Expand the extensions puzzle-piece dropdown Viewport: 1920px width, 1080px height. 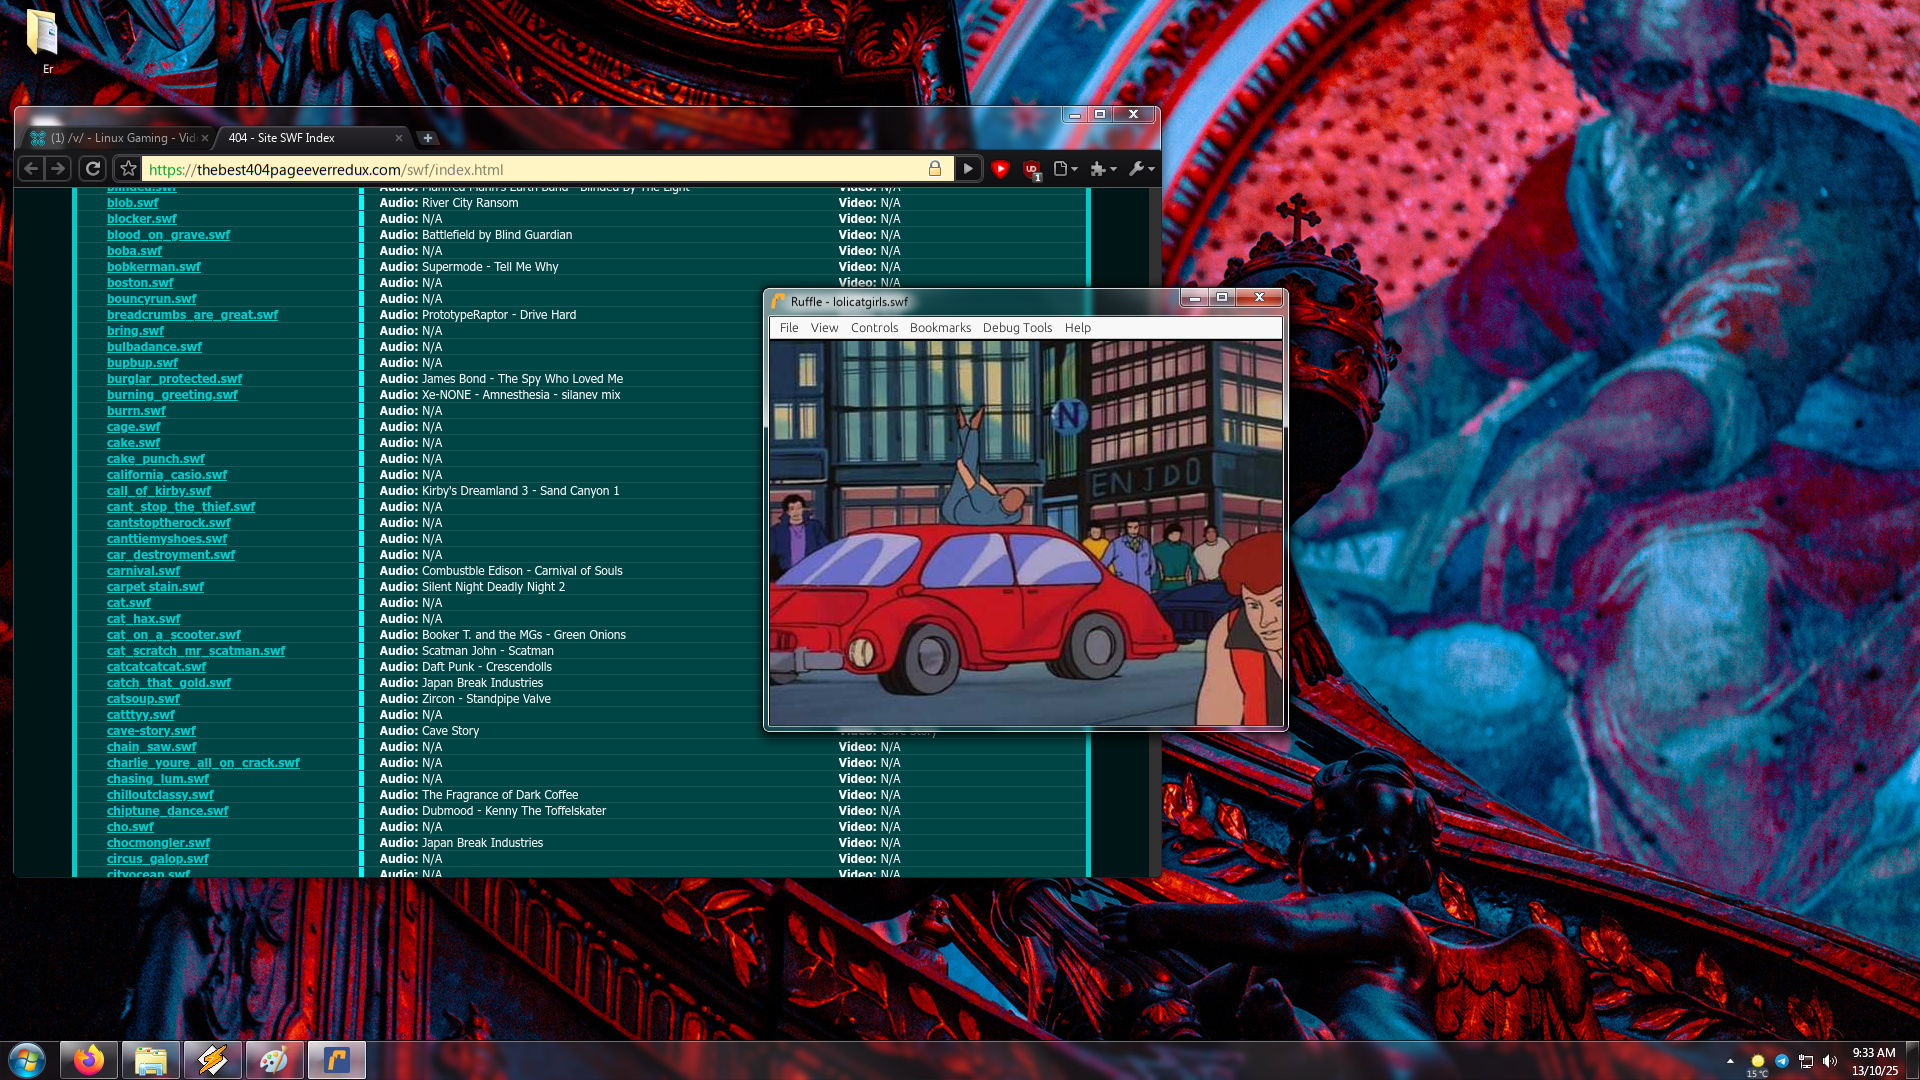(x=1103, y=169)
